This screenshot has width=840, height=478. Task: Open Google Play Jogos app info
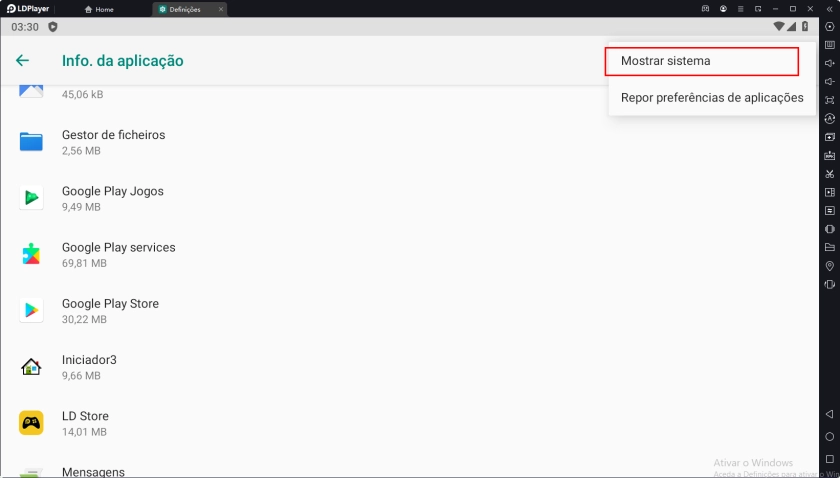pos(409,198)
